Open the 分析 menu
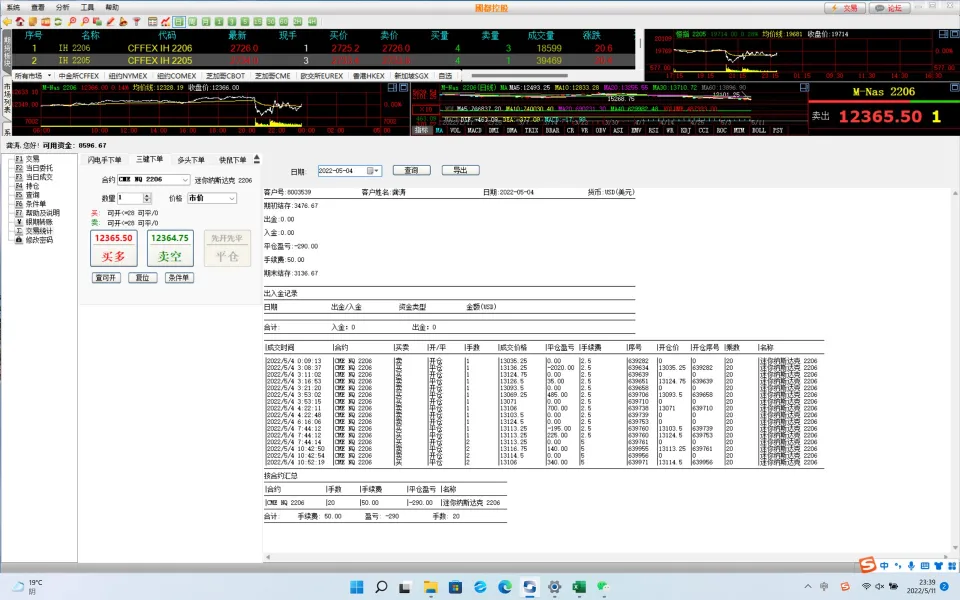960x600 pixels. point(63,6)
